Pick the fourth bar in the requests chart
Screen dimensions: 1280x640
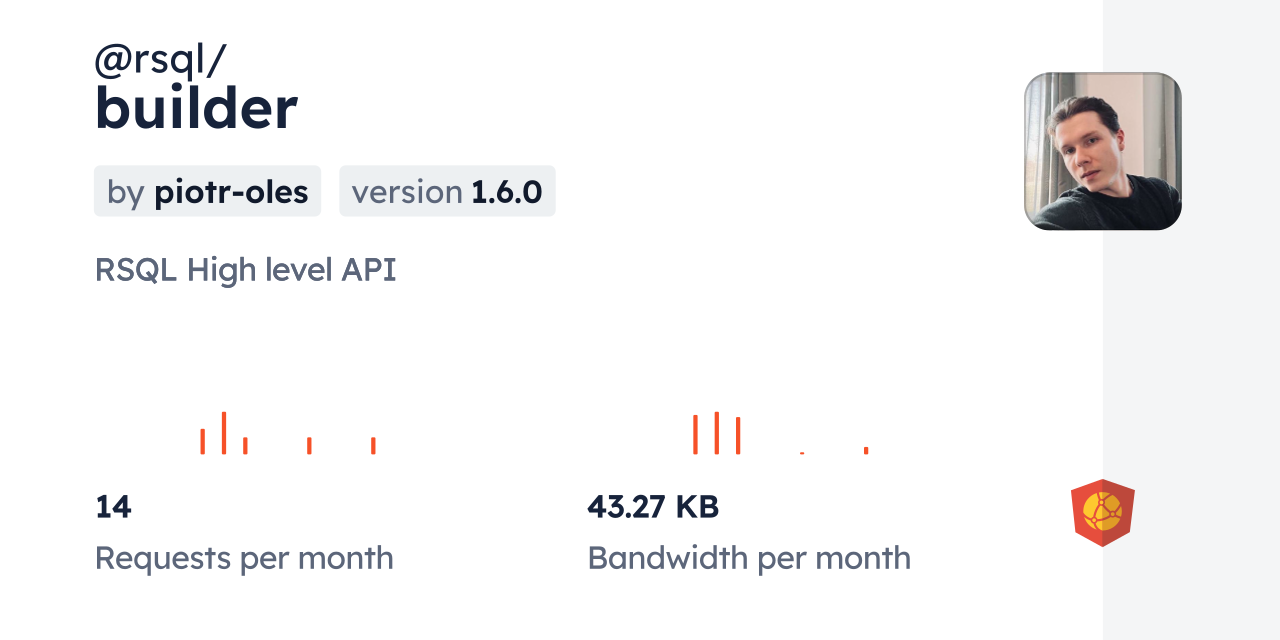(x=309, y=445)
